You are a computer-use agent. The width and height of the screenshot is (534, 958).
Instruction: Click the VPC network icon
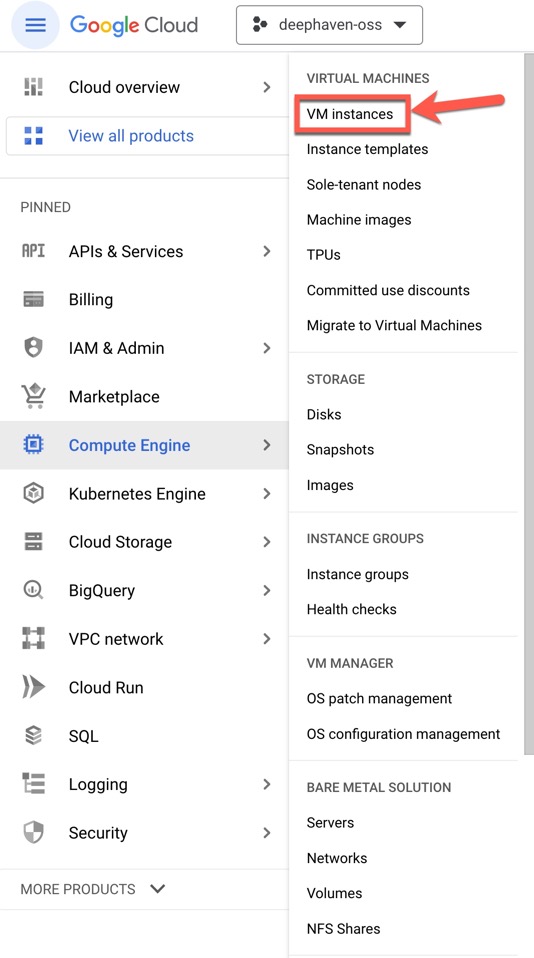click(x=34, y=638)
